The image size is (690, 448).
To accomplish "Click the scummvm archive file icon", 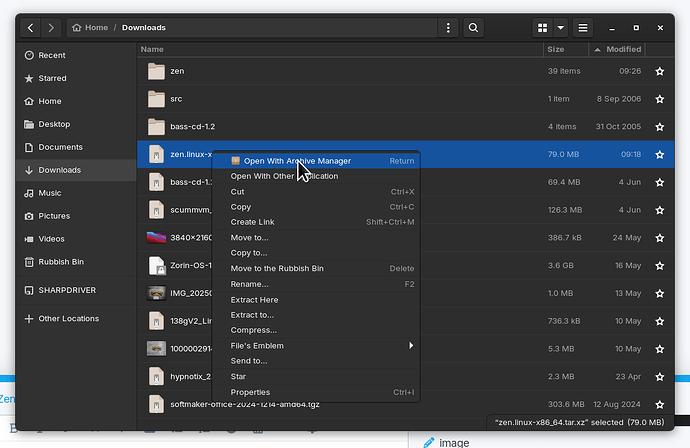I will click(156, 210).
